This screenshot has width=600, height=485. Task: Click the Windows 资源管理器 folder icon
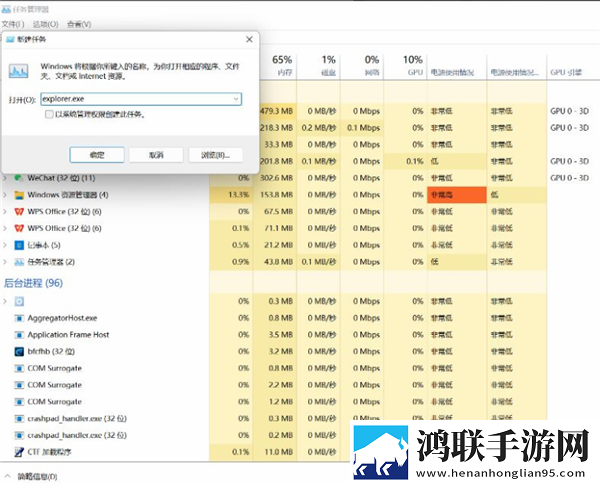(x=19, y=195)
